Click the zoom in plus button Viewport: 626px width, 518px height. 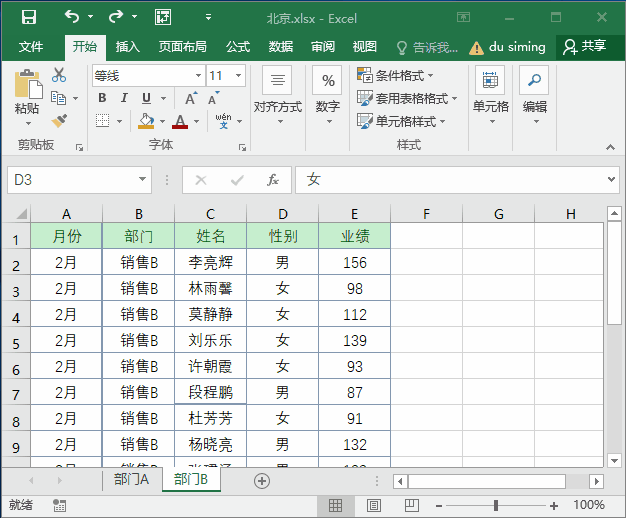554,506
